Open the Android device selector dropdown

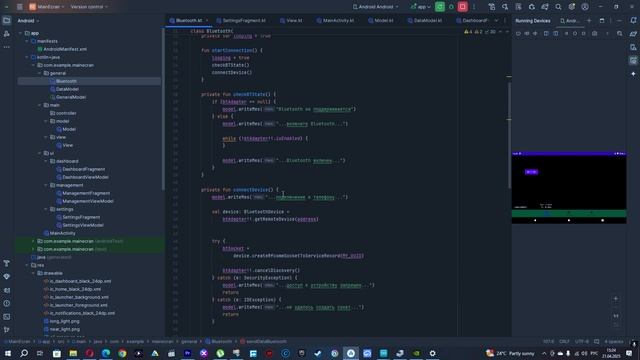click(x=376, y=7)
